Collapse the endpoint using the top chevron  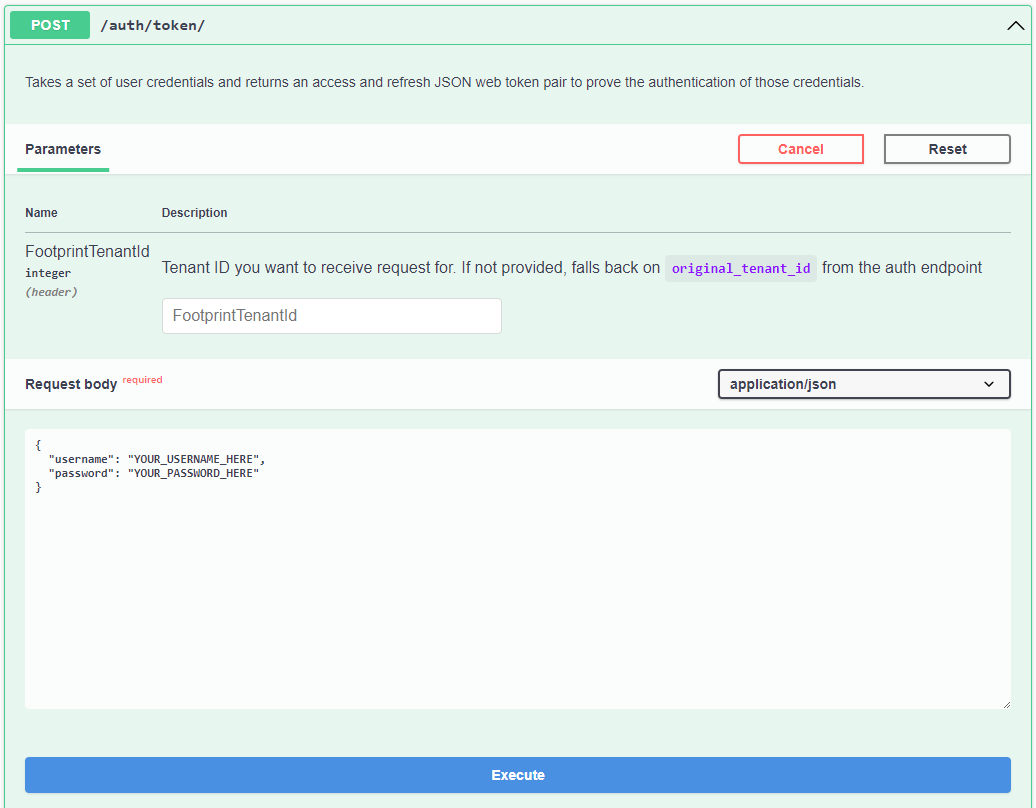pos(1015,25)
